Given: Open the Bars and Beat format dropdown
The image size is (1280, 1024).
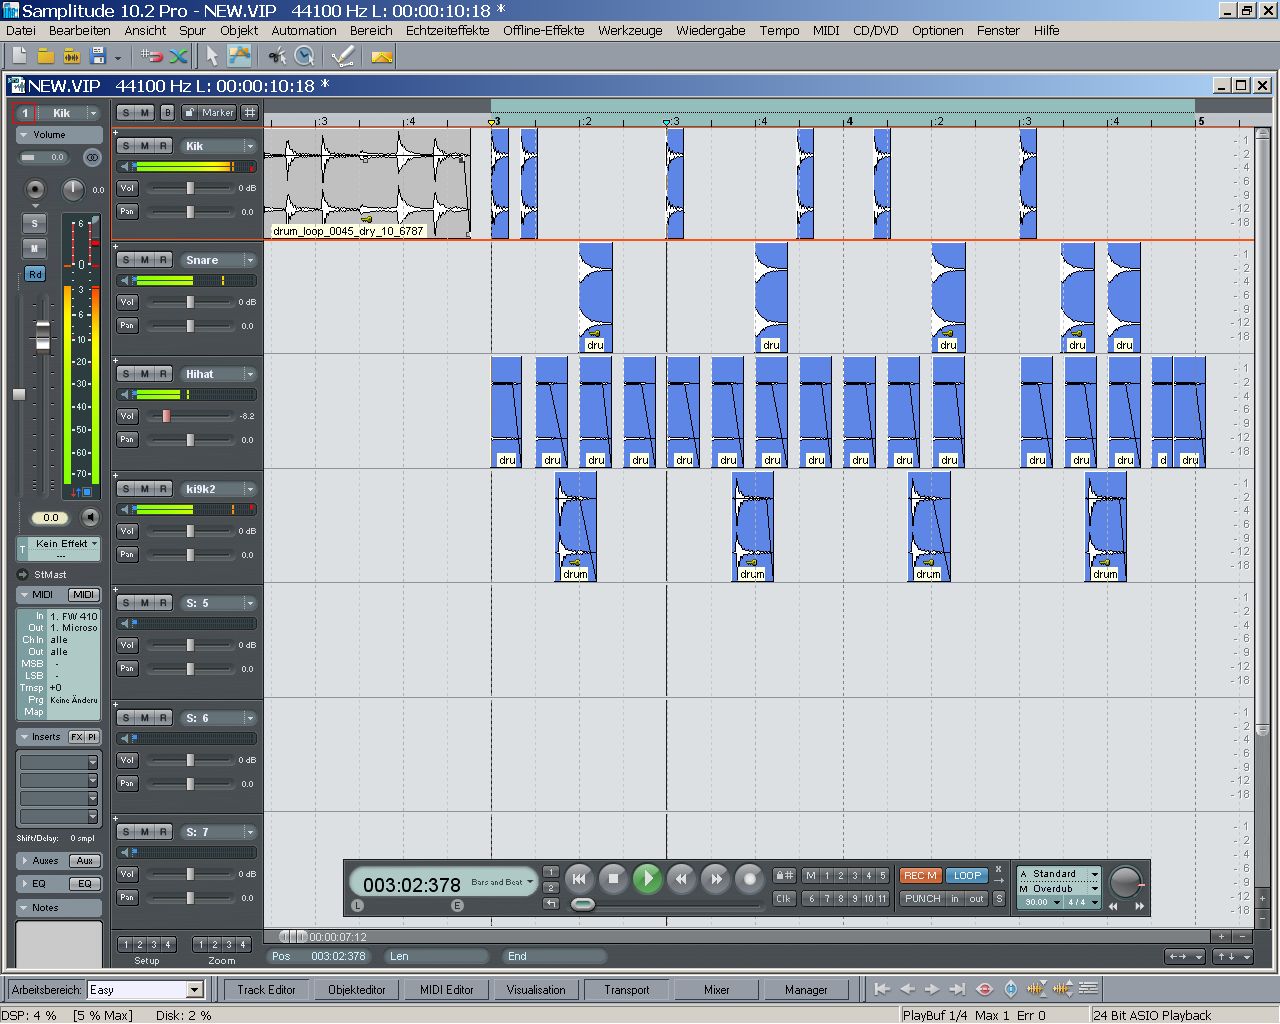Looking at the screenshot, I should [530, 882].
